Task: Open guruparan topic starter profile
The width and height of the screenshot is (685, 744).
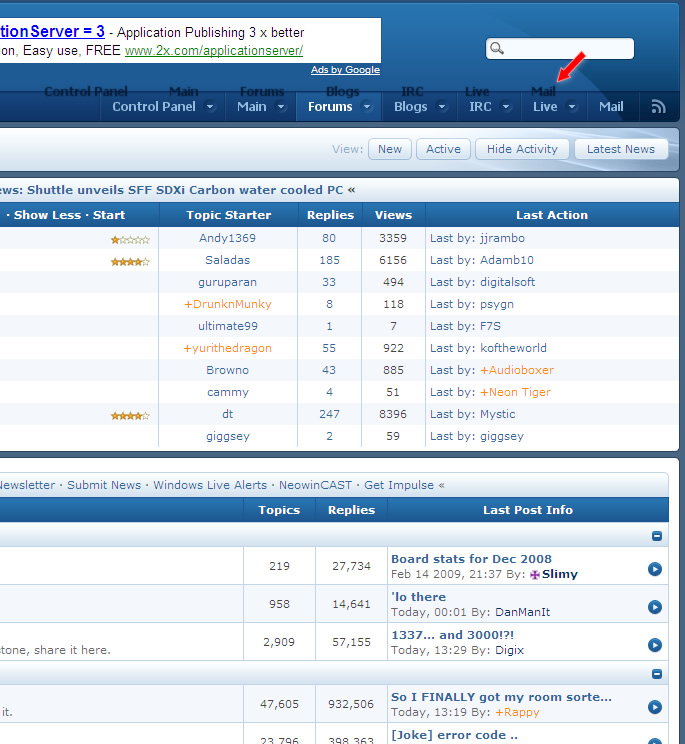Action: tap(227, 282)
